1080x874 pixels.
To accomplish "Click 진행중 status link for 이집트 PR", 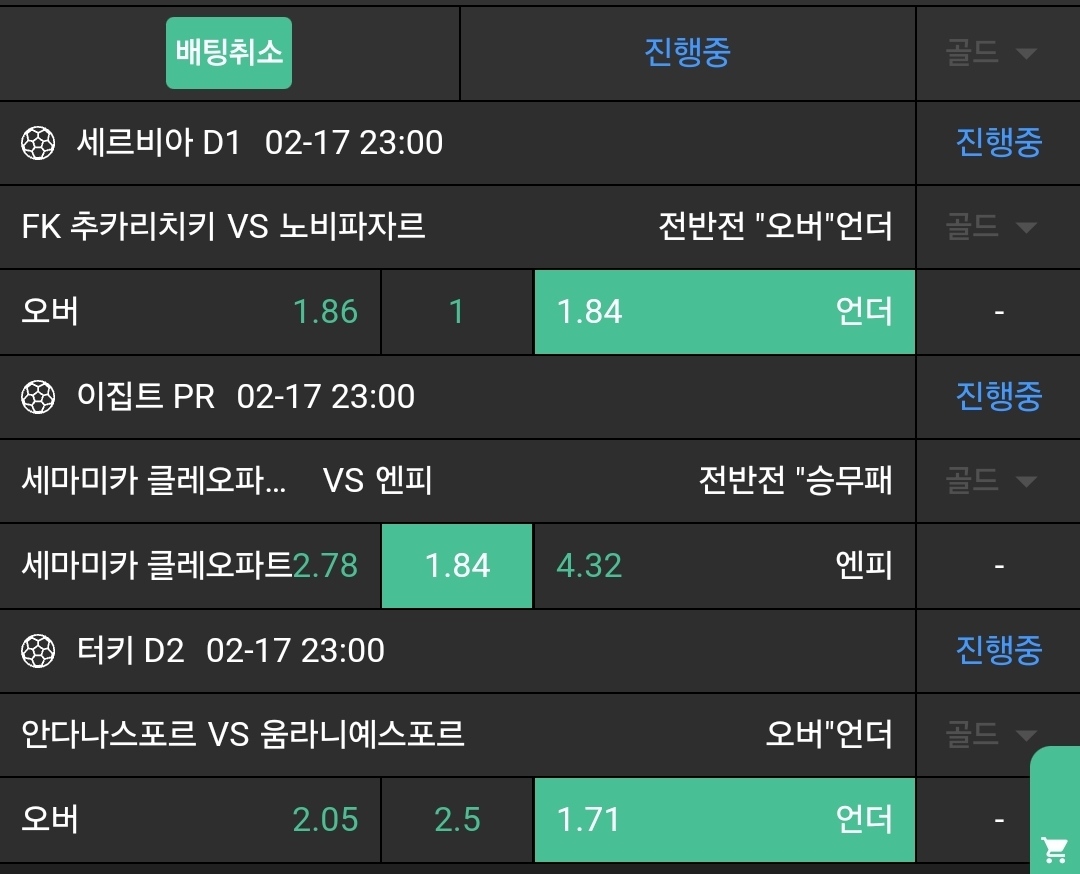I will pyautogui.click(x=998, y=397).
